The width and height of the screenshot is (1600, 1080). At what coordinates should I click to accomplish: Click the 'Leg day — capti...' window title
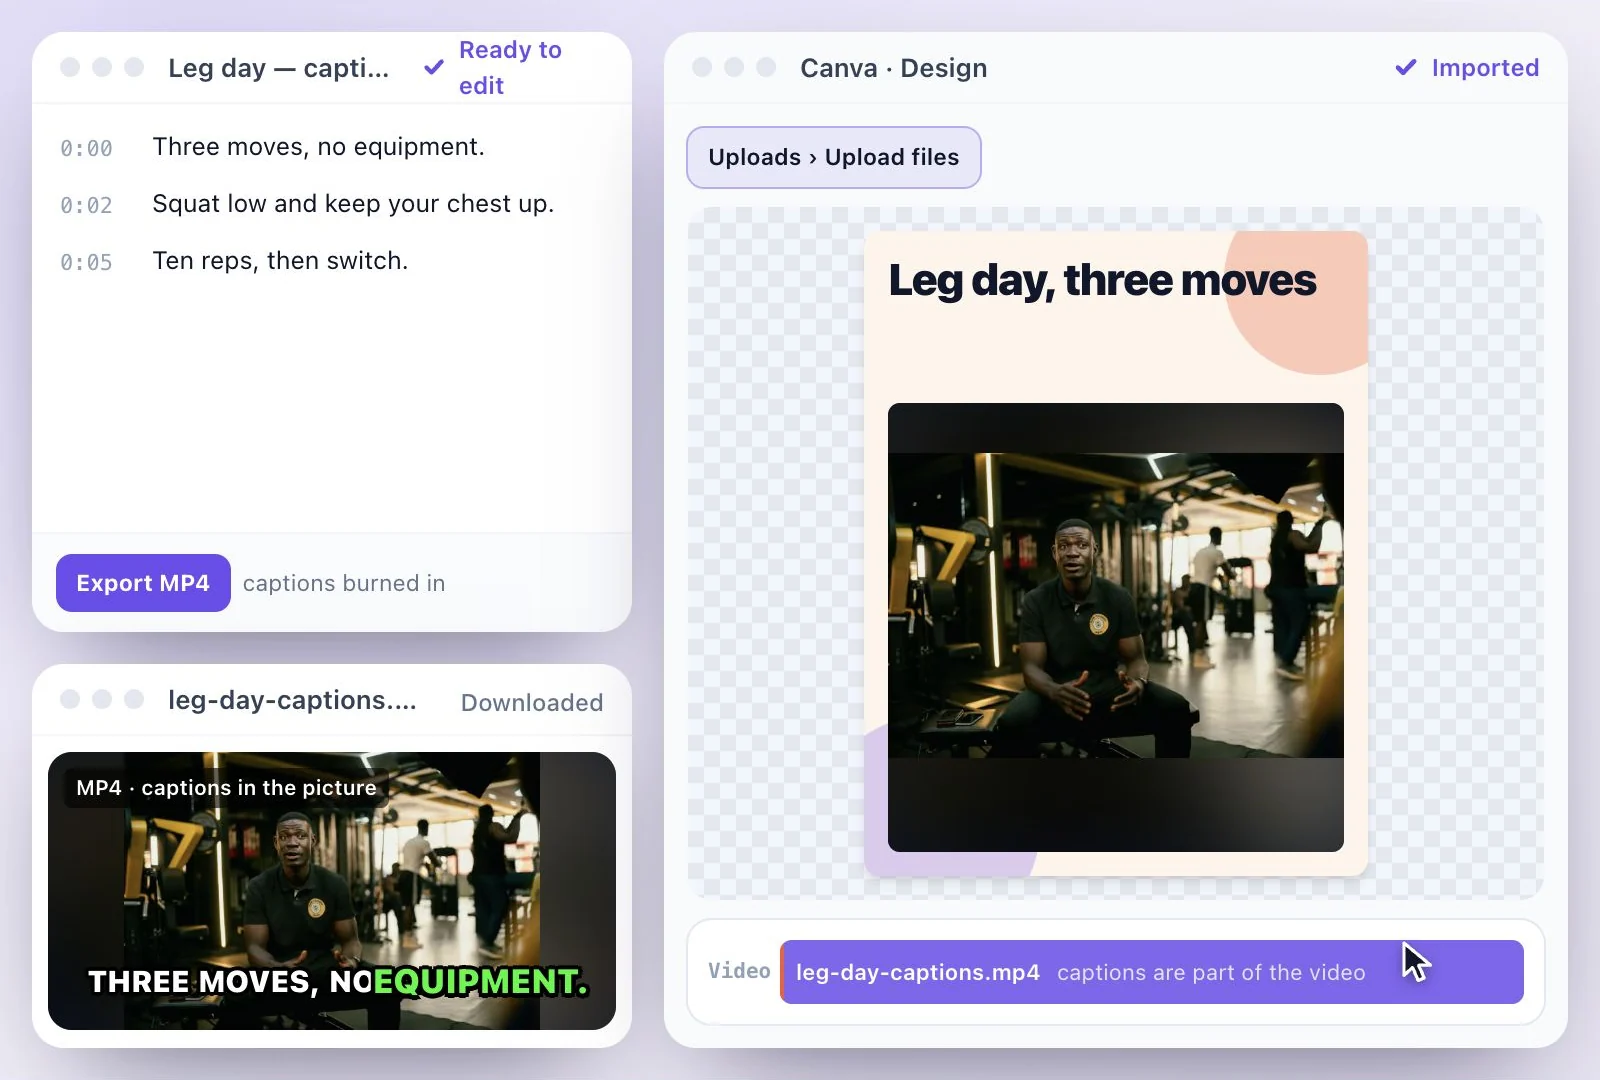(279, 68)
